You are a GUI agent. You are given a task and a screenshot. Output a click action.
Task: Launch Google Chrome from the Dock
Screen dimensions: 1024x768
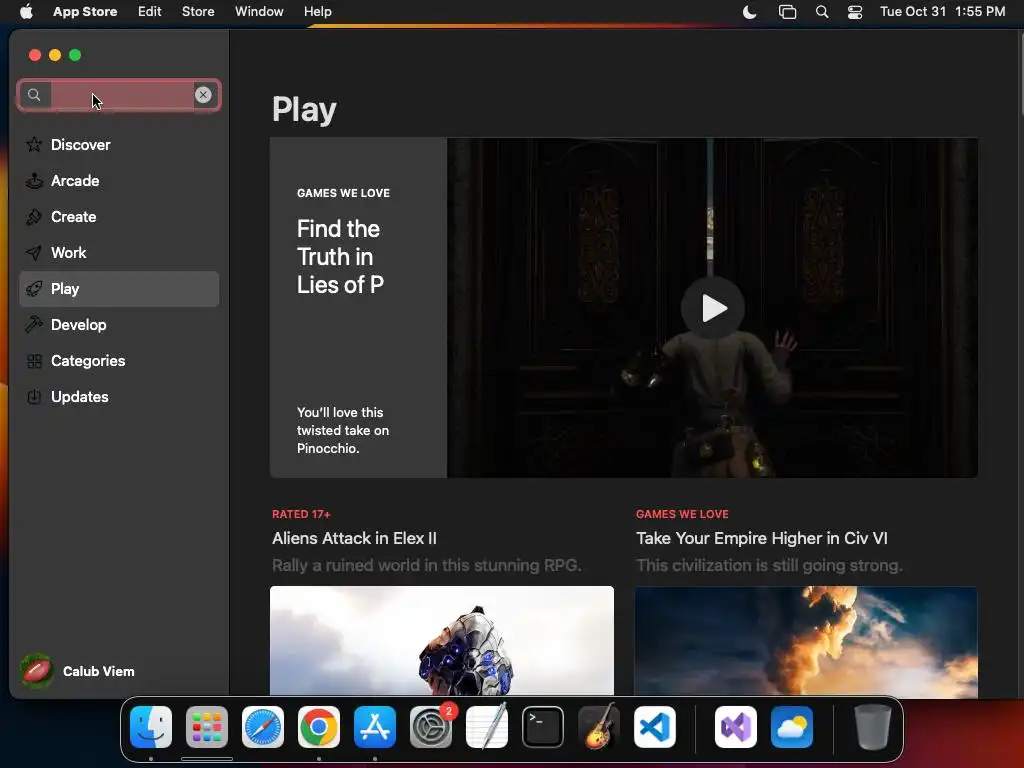(319, 727)
